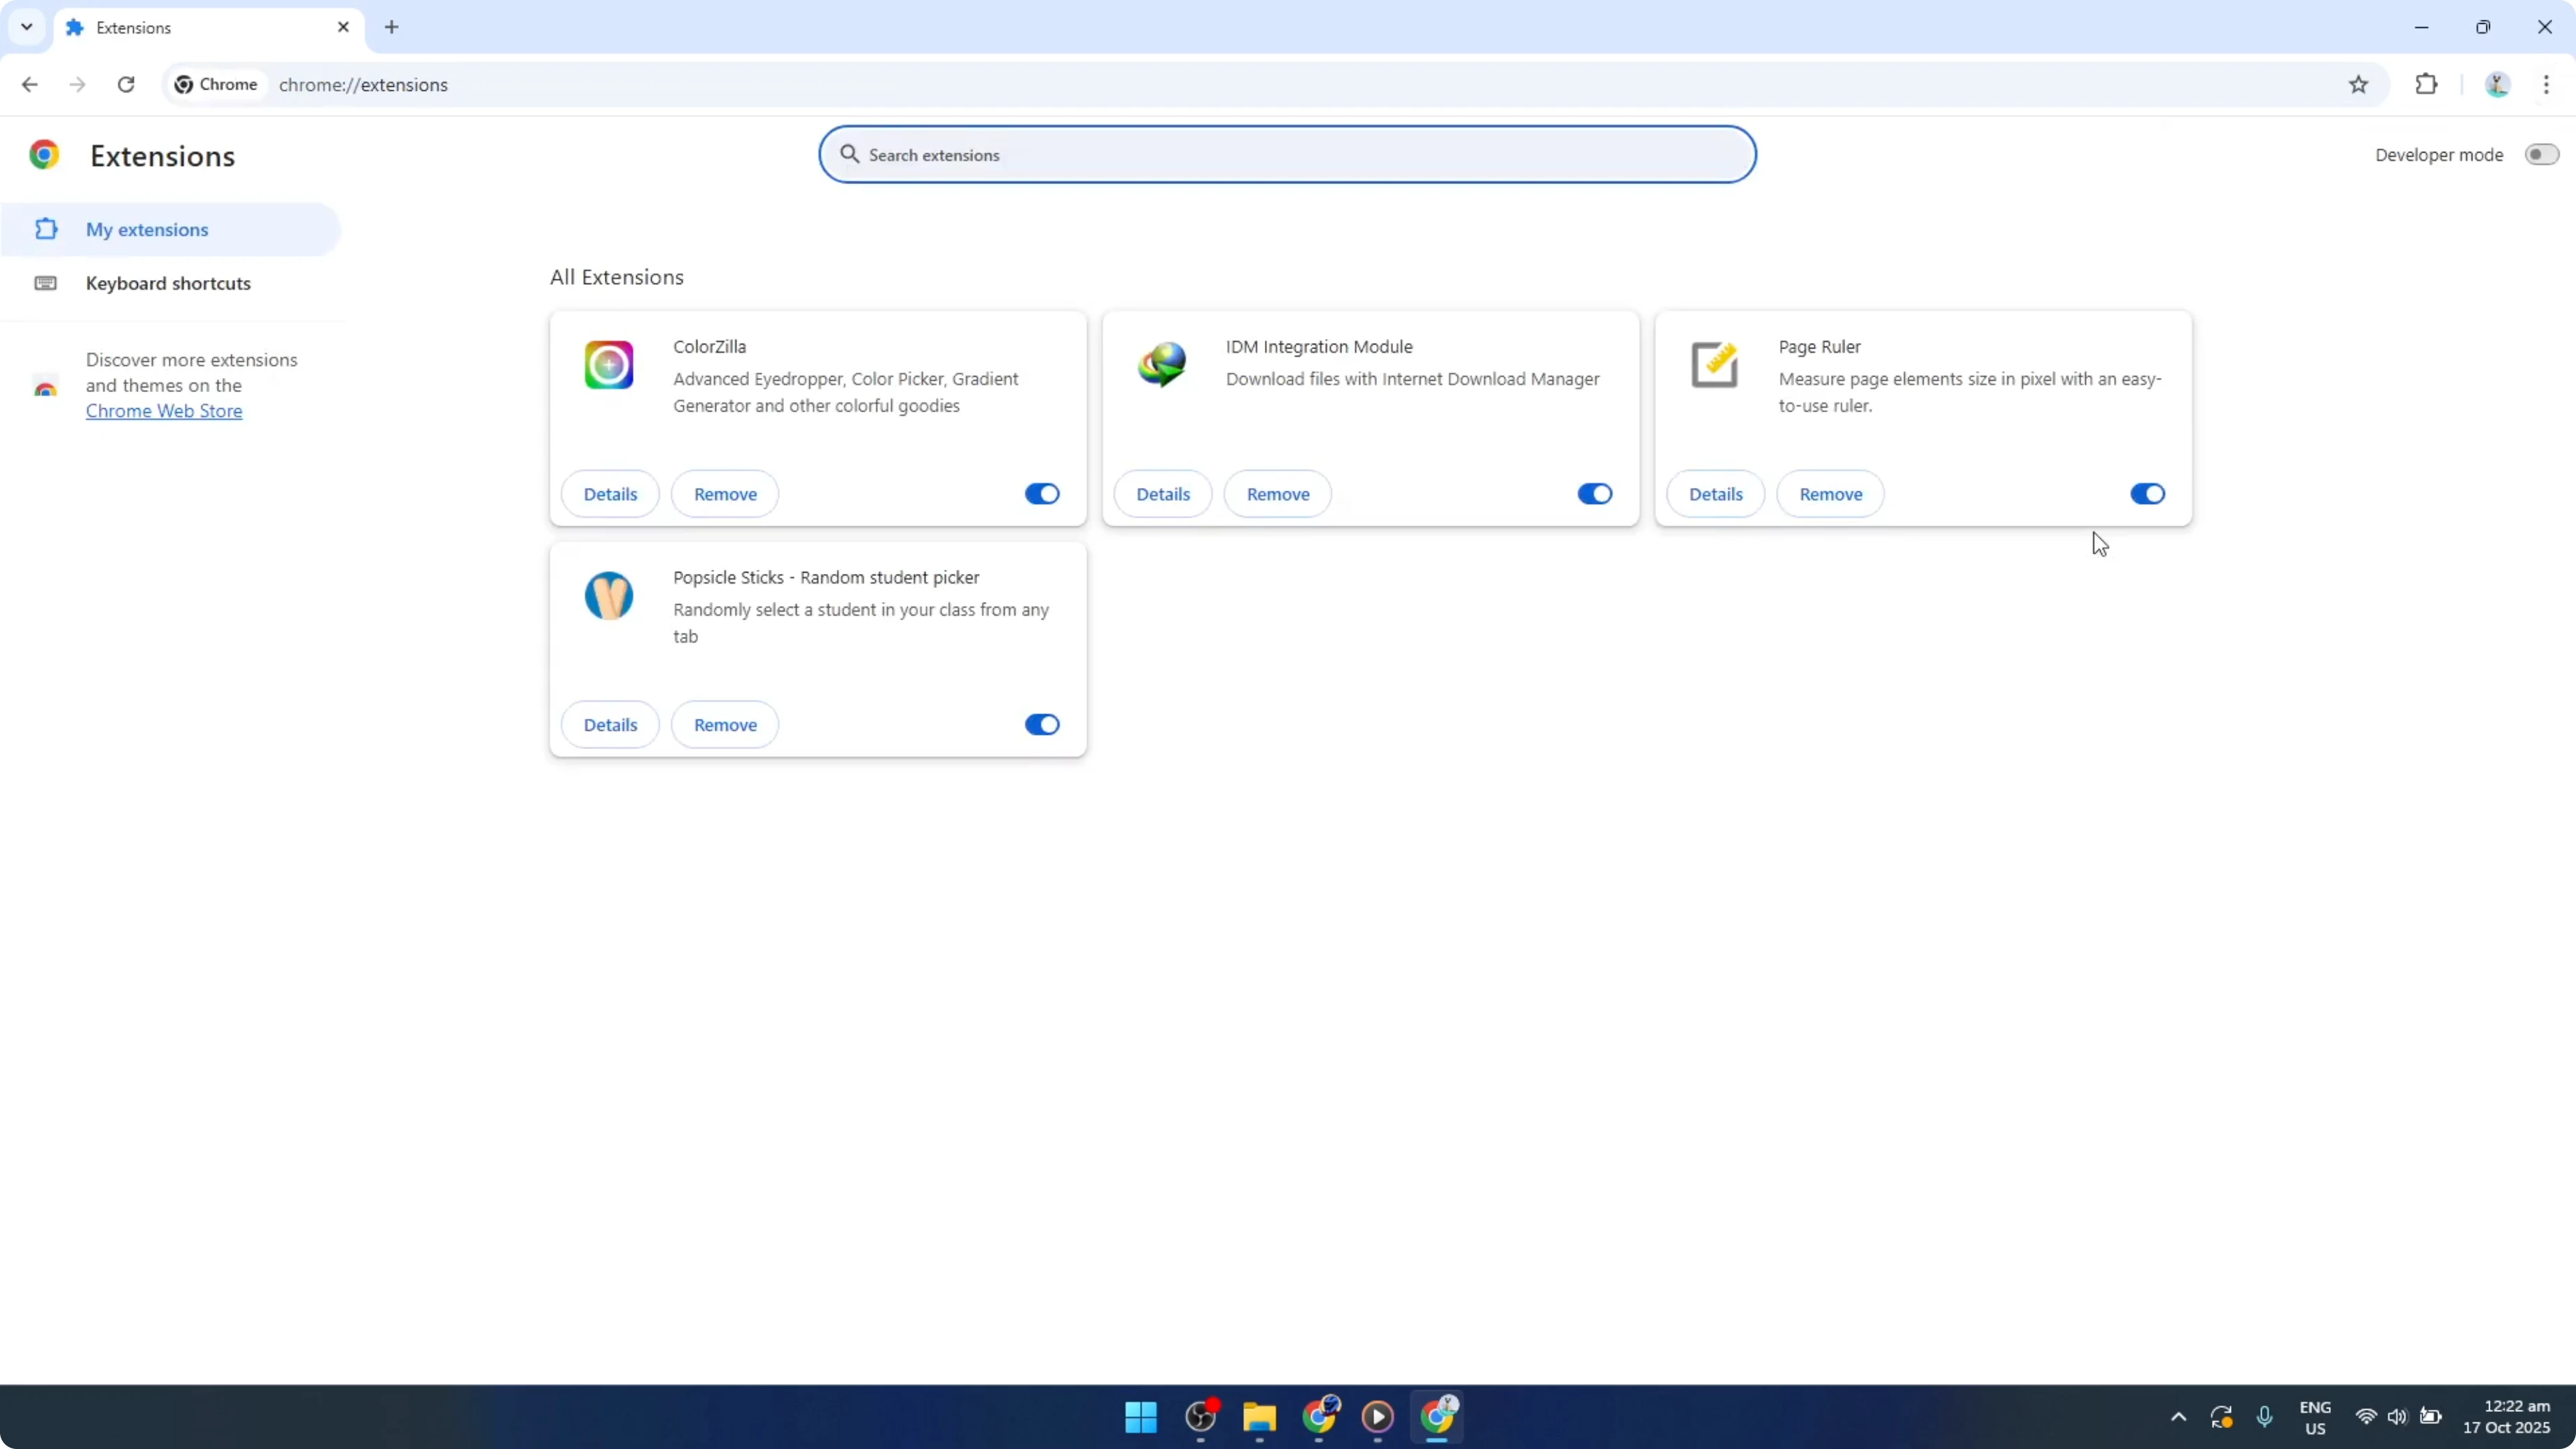This screenshot has width=2576, height=1449.
Task: Click the Keyboard shortcuts sidebar icon
Action: click(46, 283)
